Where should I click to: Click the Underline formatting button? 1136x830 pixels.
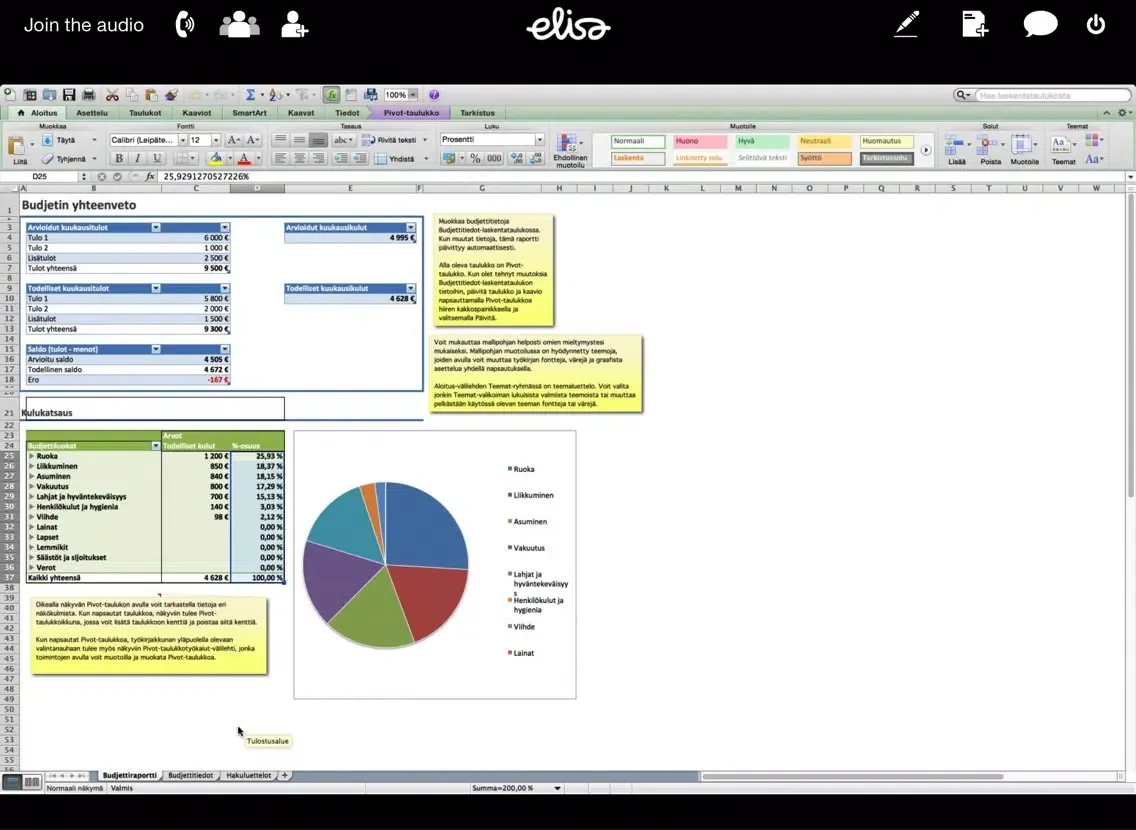[x=156, y=159]
